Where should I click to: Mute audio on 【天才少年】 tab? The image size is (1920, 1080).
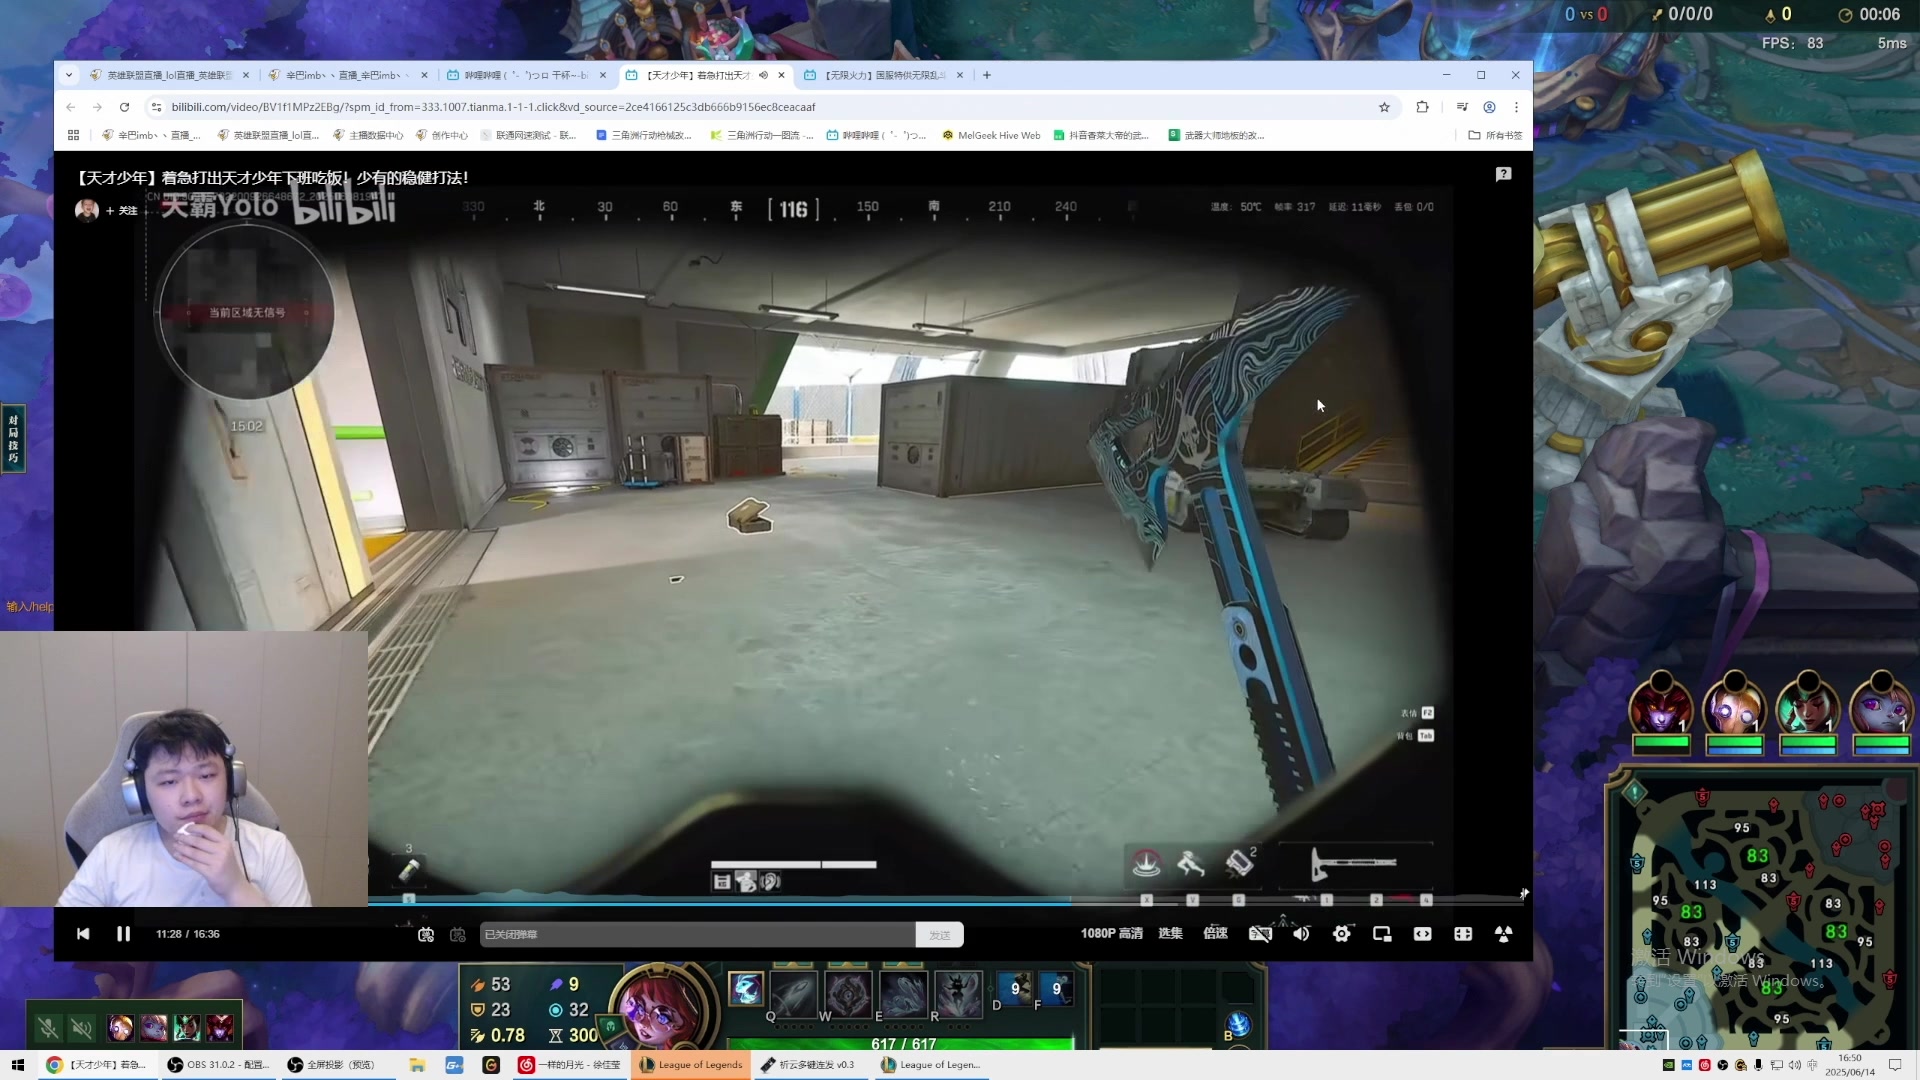pyautogui.click(x=763, y=75)
